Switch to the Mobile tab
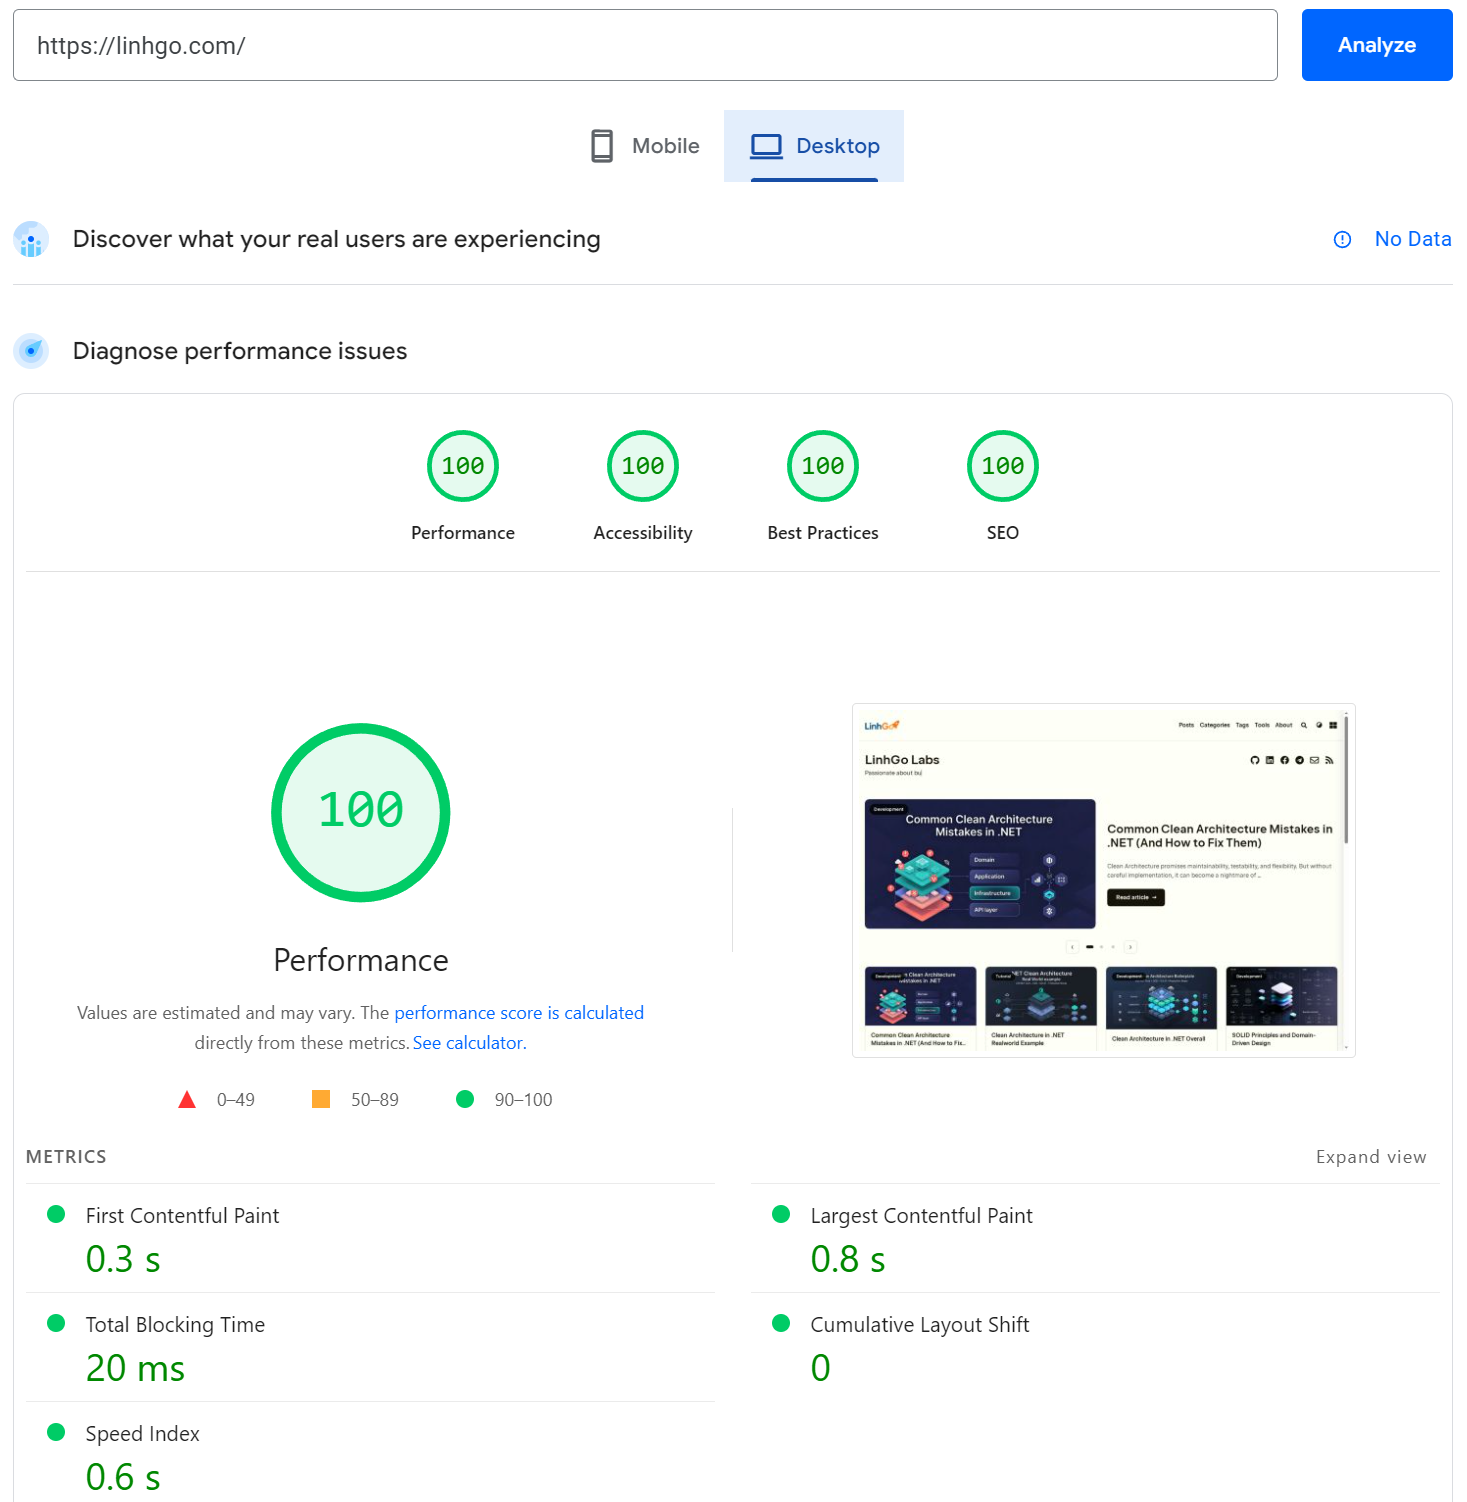1467x1502 pixels. pyautogui.click(x=645, y=146)
